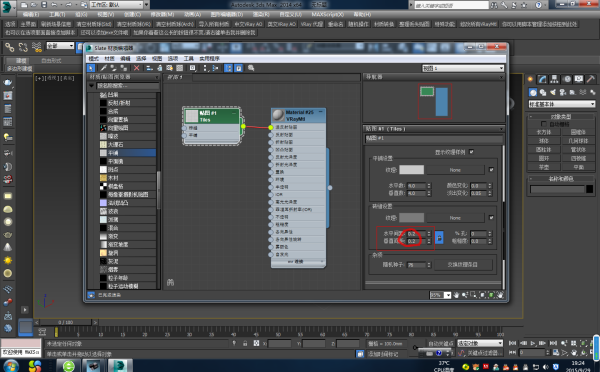
Task: Click the diffuse map input socket on VRayMtl
Action: click(271, 127)
